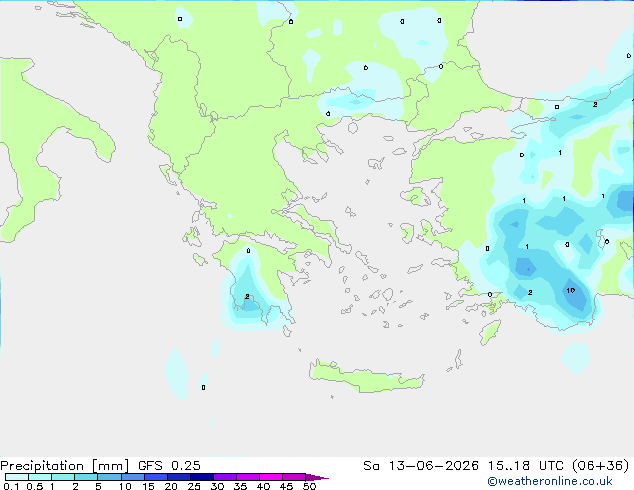Click the island of Crete on the map
Viewport: 634px width, 490px height.
tap(366, 377)
